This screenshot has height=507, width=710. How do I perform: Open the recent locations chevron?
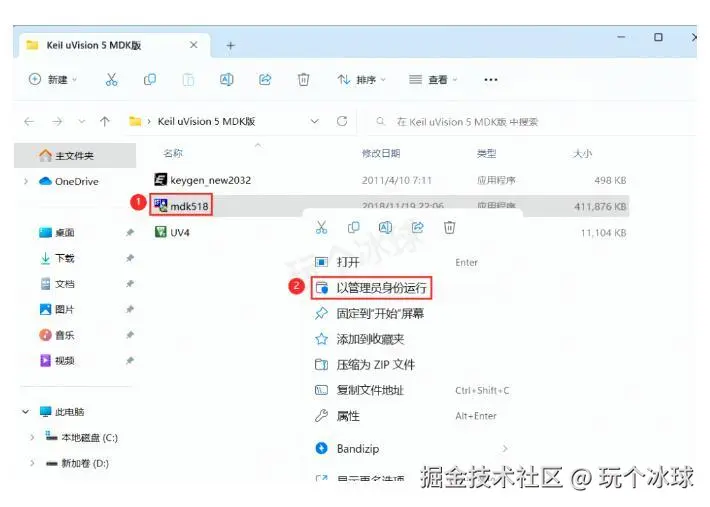82,121
